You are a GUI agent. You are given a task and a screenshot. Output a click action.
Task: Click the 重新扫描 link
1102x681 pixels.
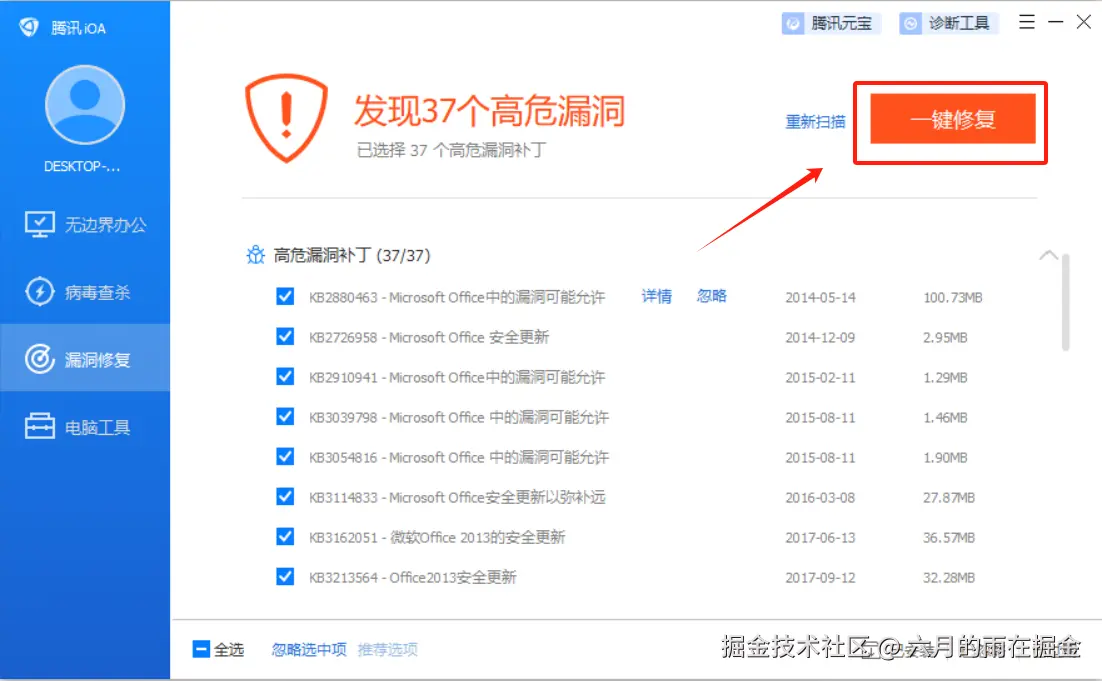click(815, 122)
